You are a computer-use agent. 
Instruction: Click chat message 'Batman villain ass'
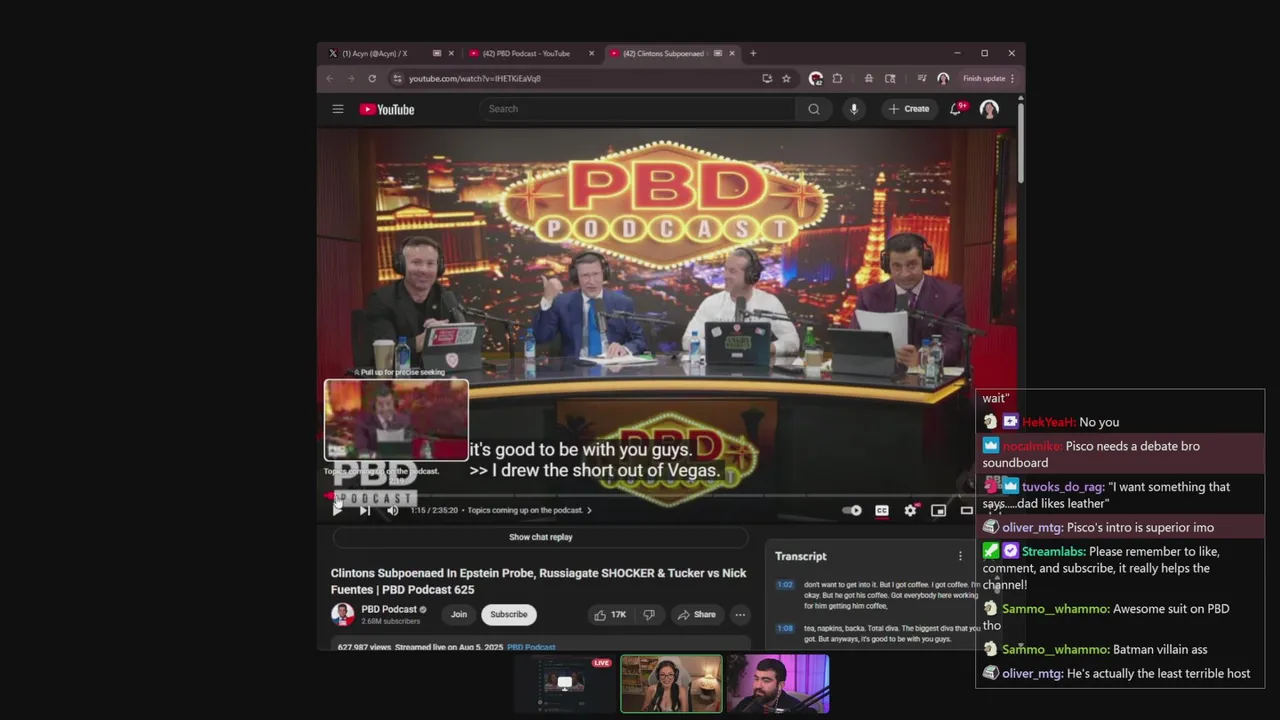click(x=1160, y=649)
